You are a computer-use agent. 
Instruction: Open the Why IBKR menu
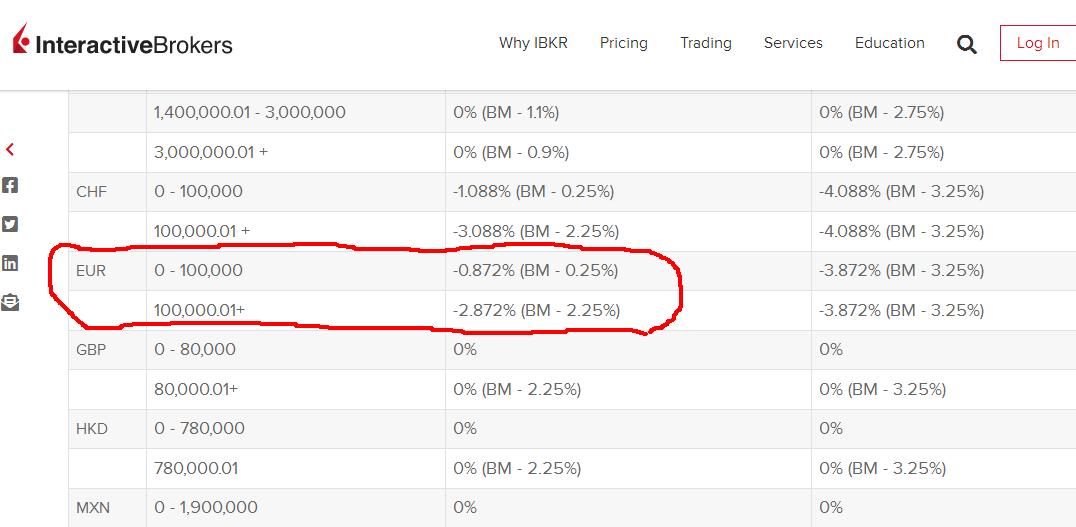533,43
